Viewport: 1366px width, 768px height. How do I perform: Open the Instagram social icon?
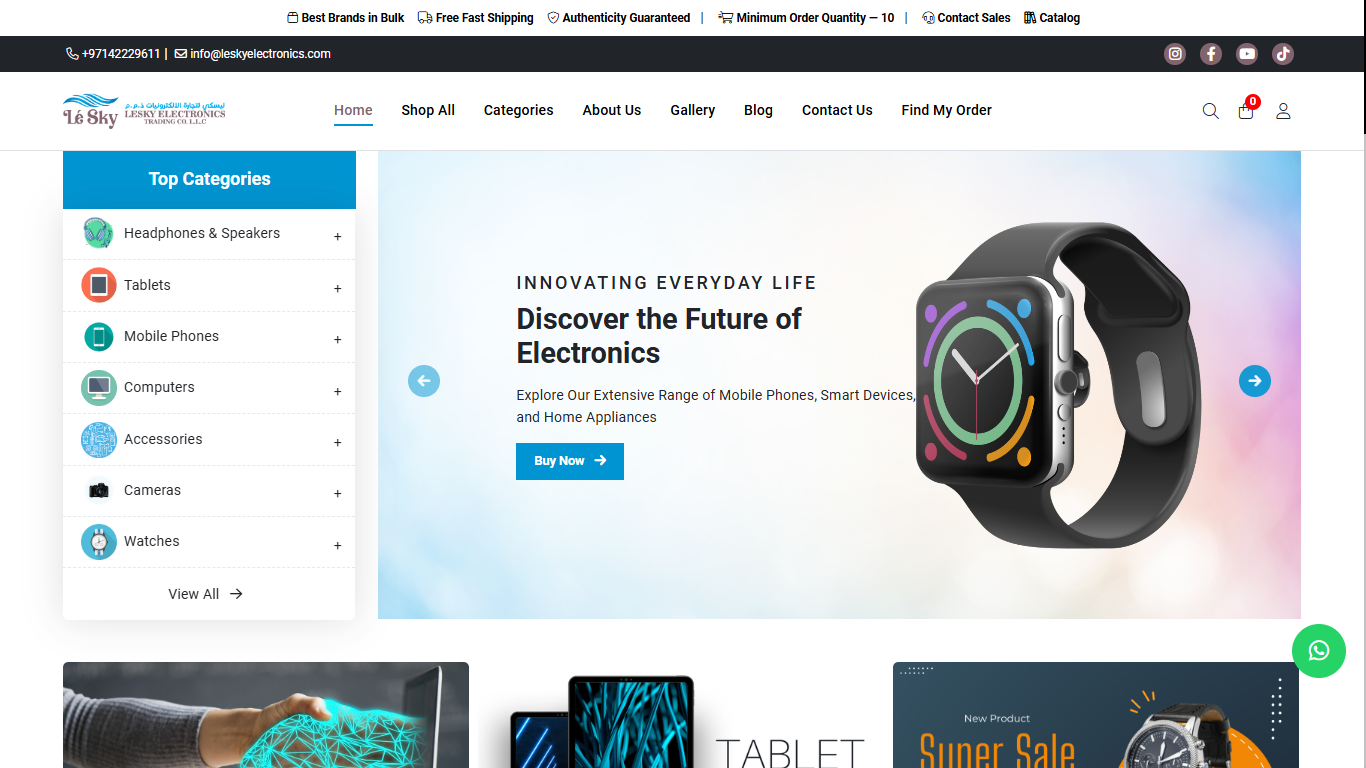coord(1175,54)
